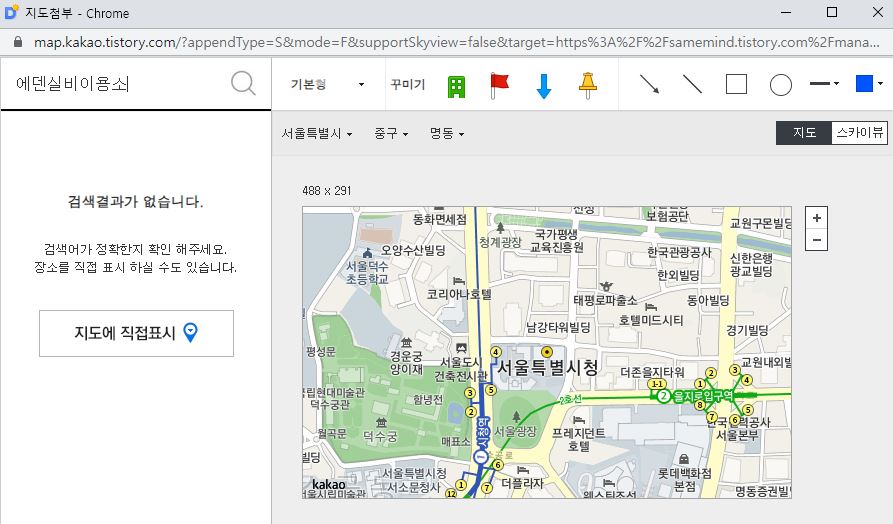
Task: Click 오양수산빌딩 label on map
Action: point(413,250)
